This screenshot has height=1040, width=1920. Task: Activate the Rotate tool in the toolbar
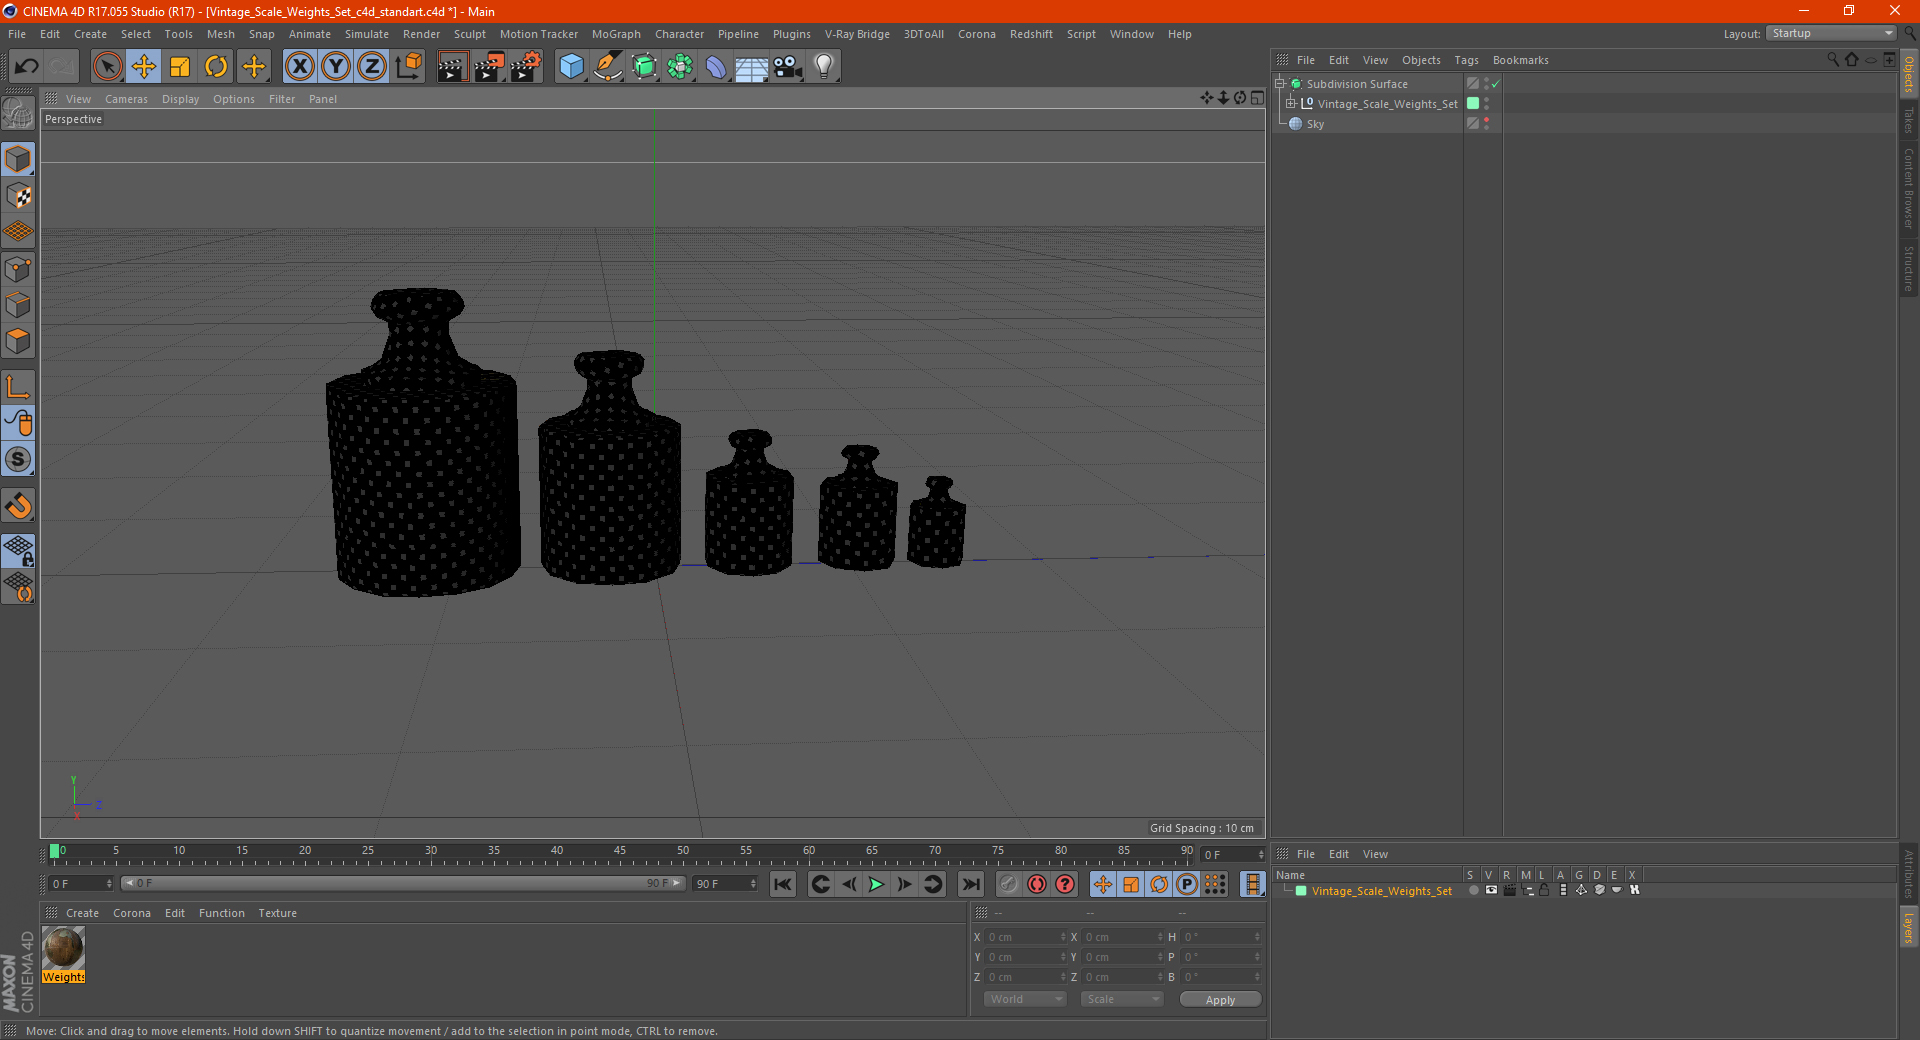tap(216, 67)
